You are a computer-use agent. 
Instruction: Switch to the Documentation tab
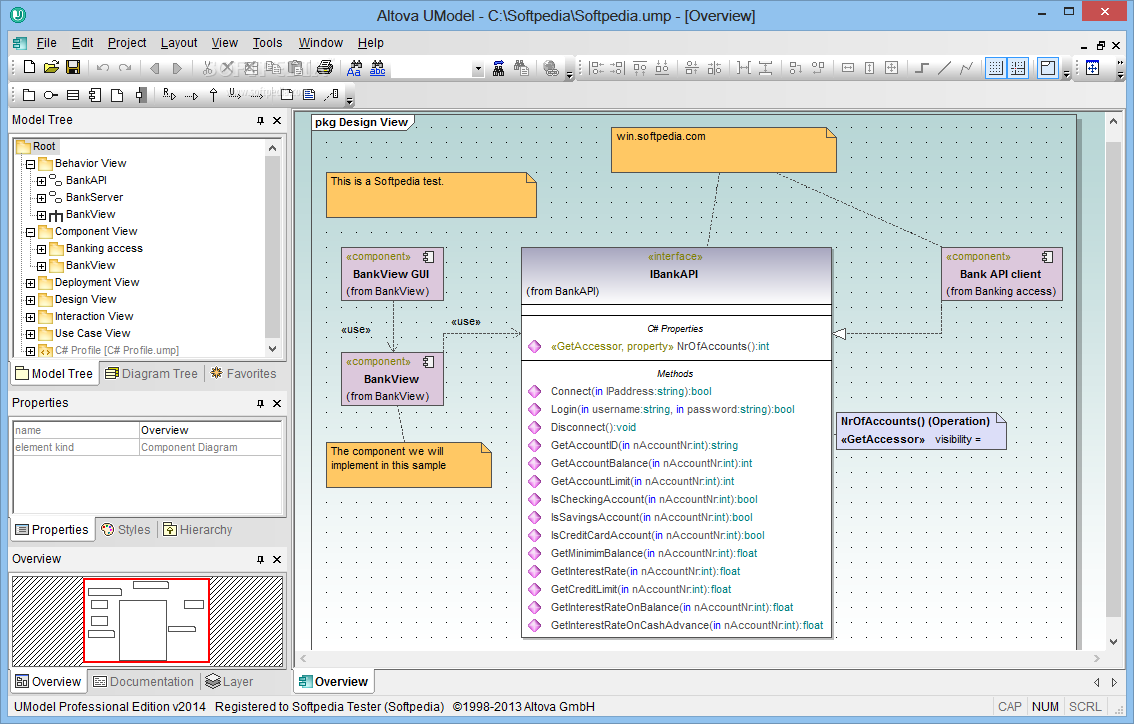(x=144, y=681)
